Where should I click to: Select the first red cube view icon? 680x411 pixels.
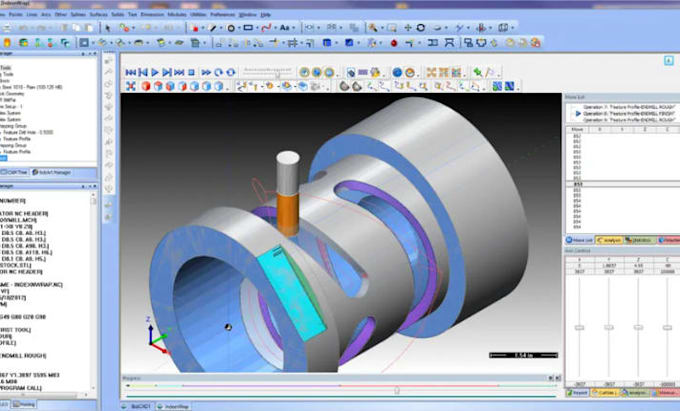point(146,86)
